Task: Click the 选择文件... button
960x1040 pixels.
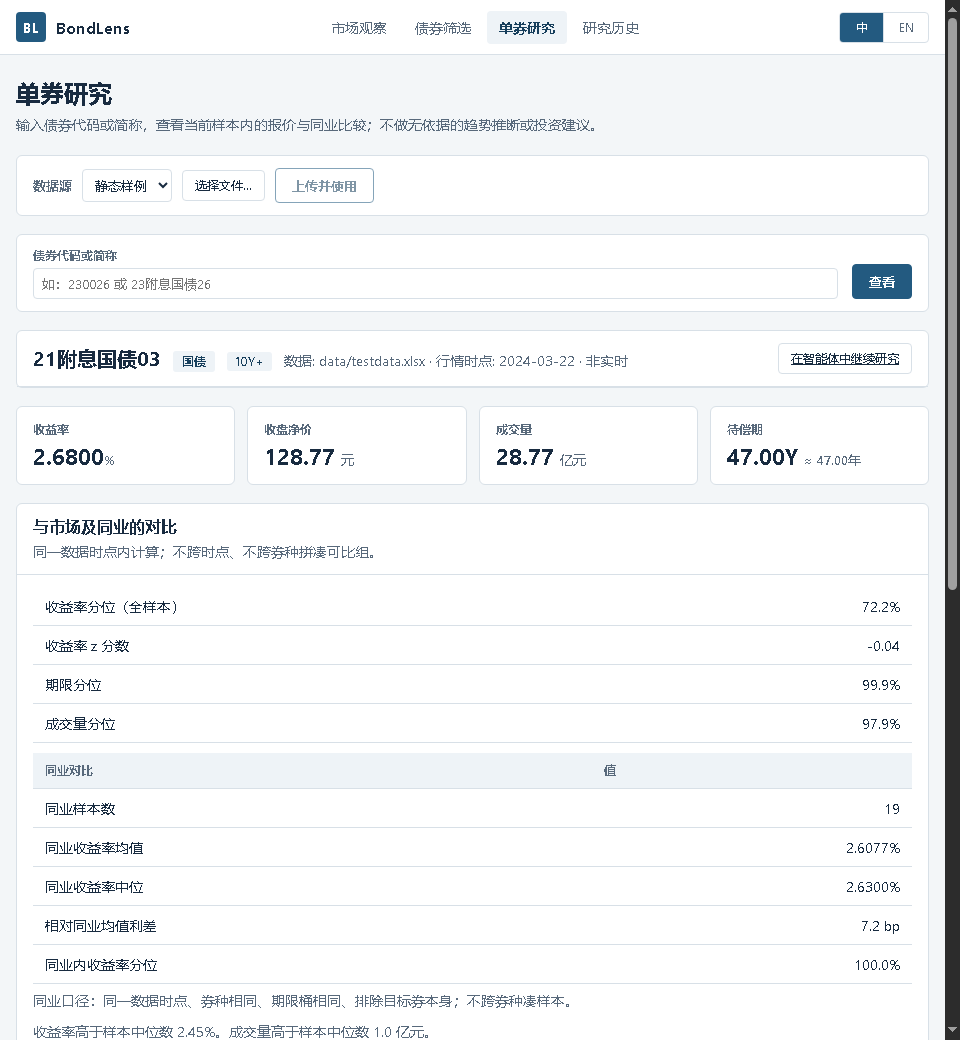Action: coord(223,186)
